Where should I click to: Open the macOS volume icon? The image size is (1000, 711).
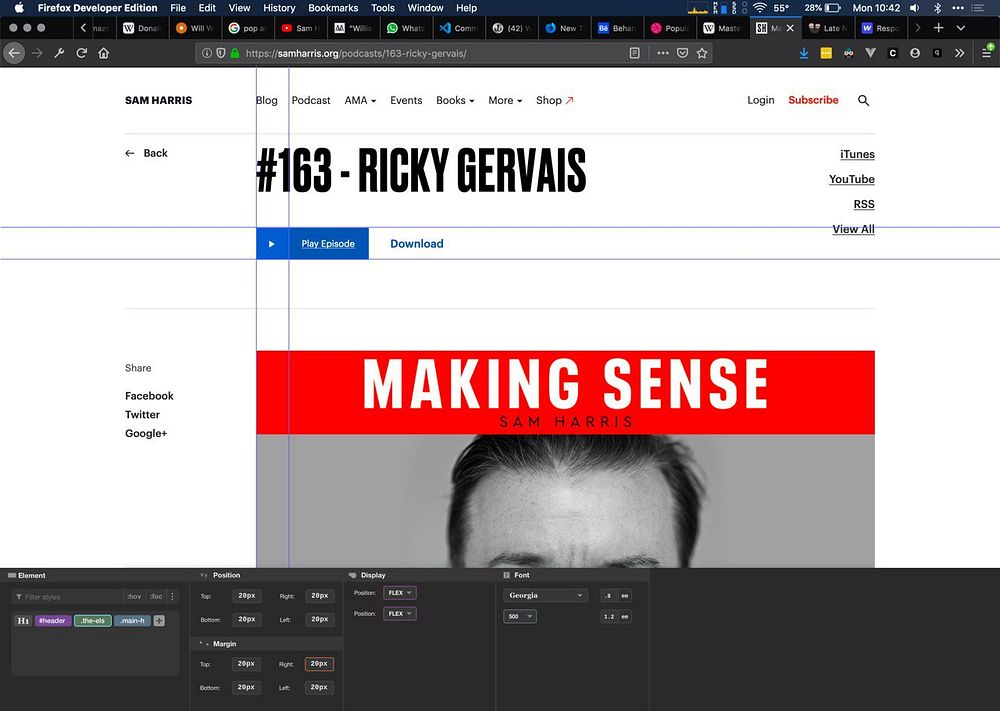pyautogui.click(x=915, y=8)
